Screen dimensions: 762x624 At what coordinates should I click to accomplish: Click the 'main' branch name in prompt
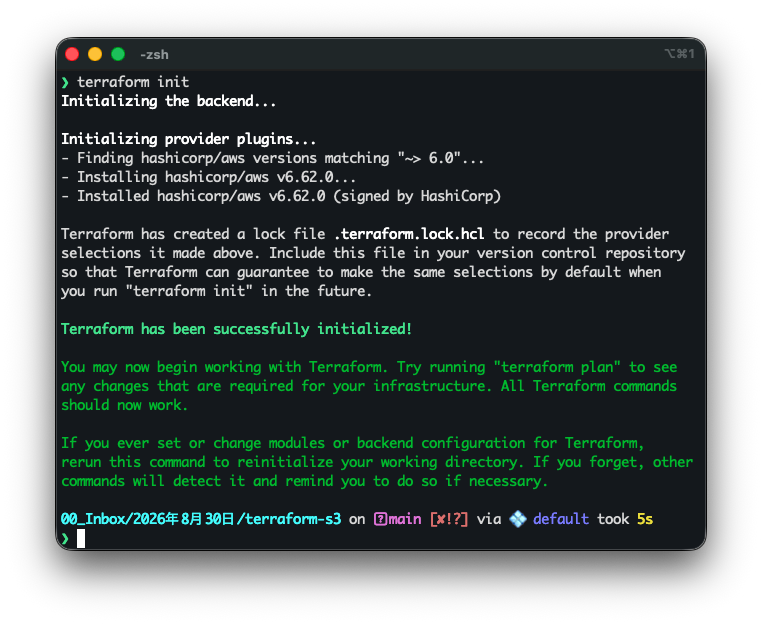point(405,519)
